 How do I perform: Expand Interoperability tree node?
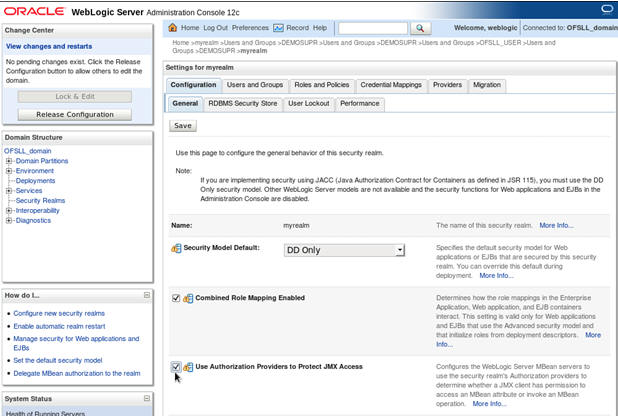tap(9, 211)
